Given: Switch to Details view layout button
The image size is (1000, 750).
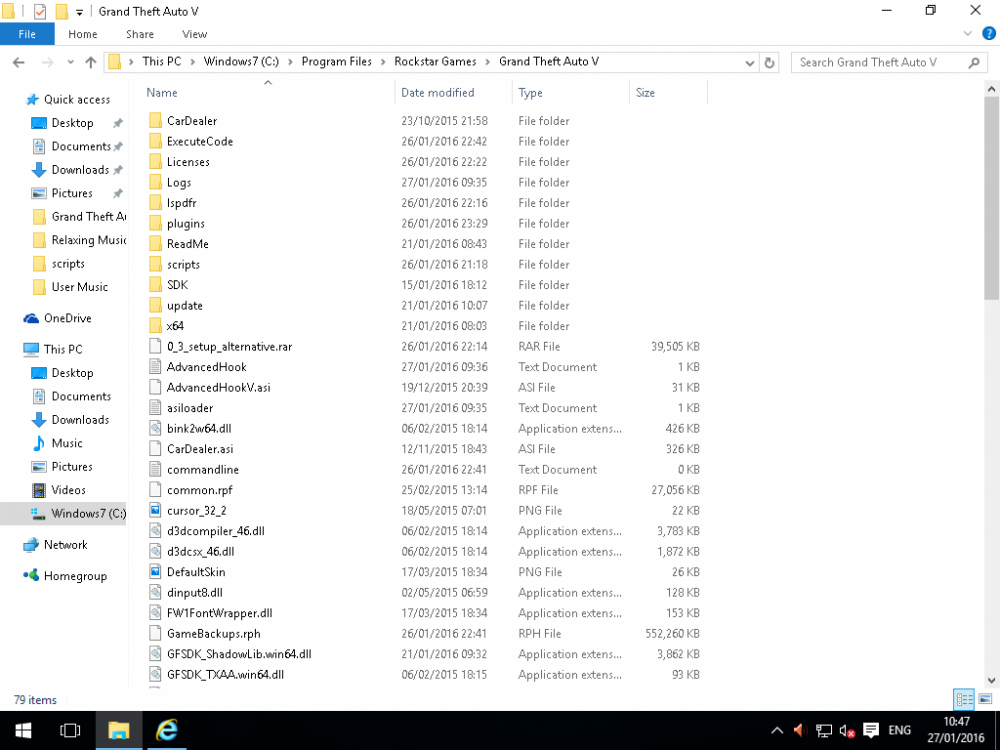Looking at the screenshot, I should [964, 699].
